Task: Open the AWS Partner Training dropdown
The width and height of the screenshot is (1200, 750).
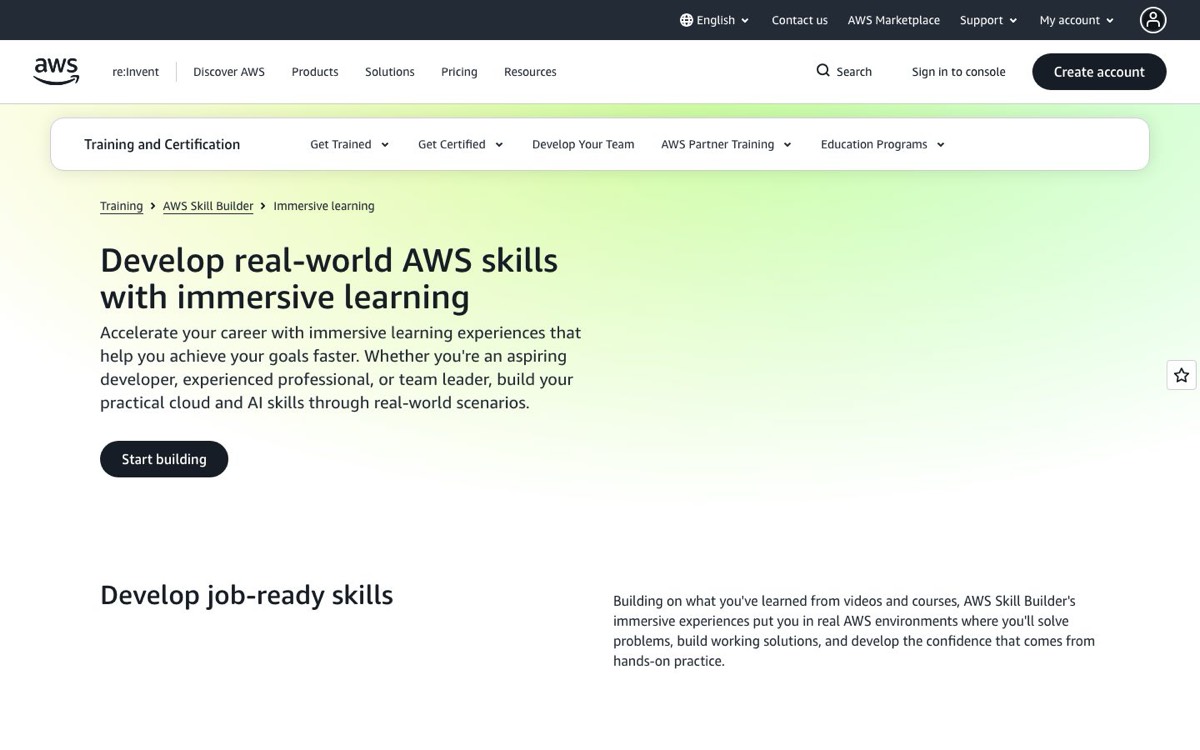Action: click(x=727, y=144)
